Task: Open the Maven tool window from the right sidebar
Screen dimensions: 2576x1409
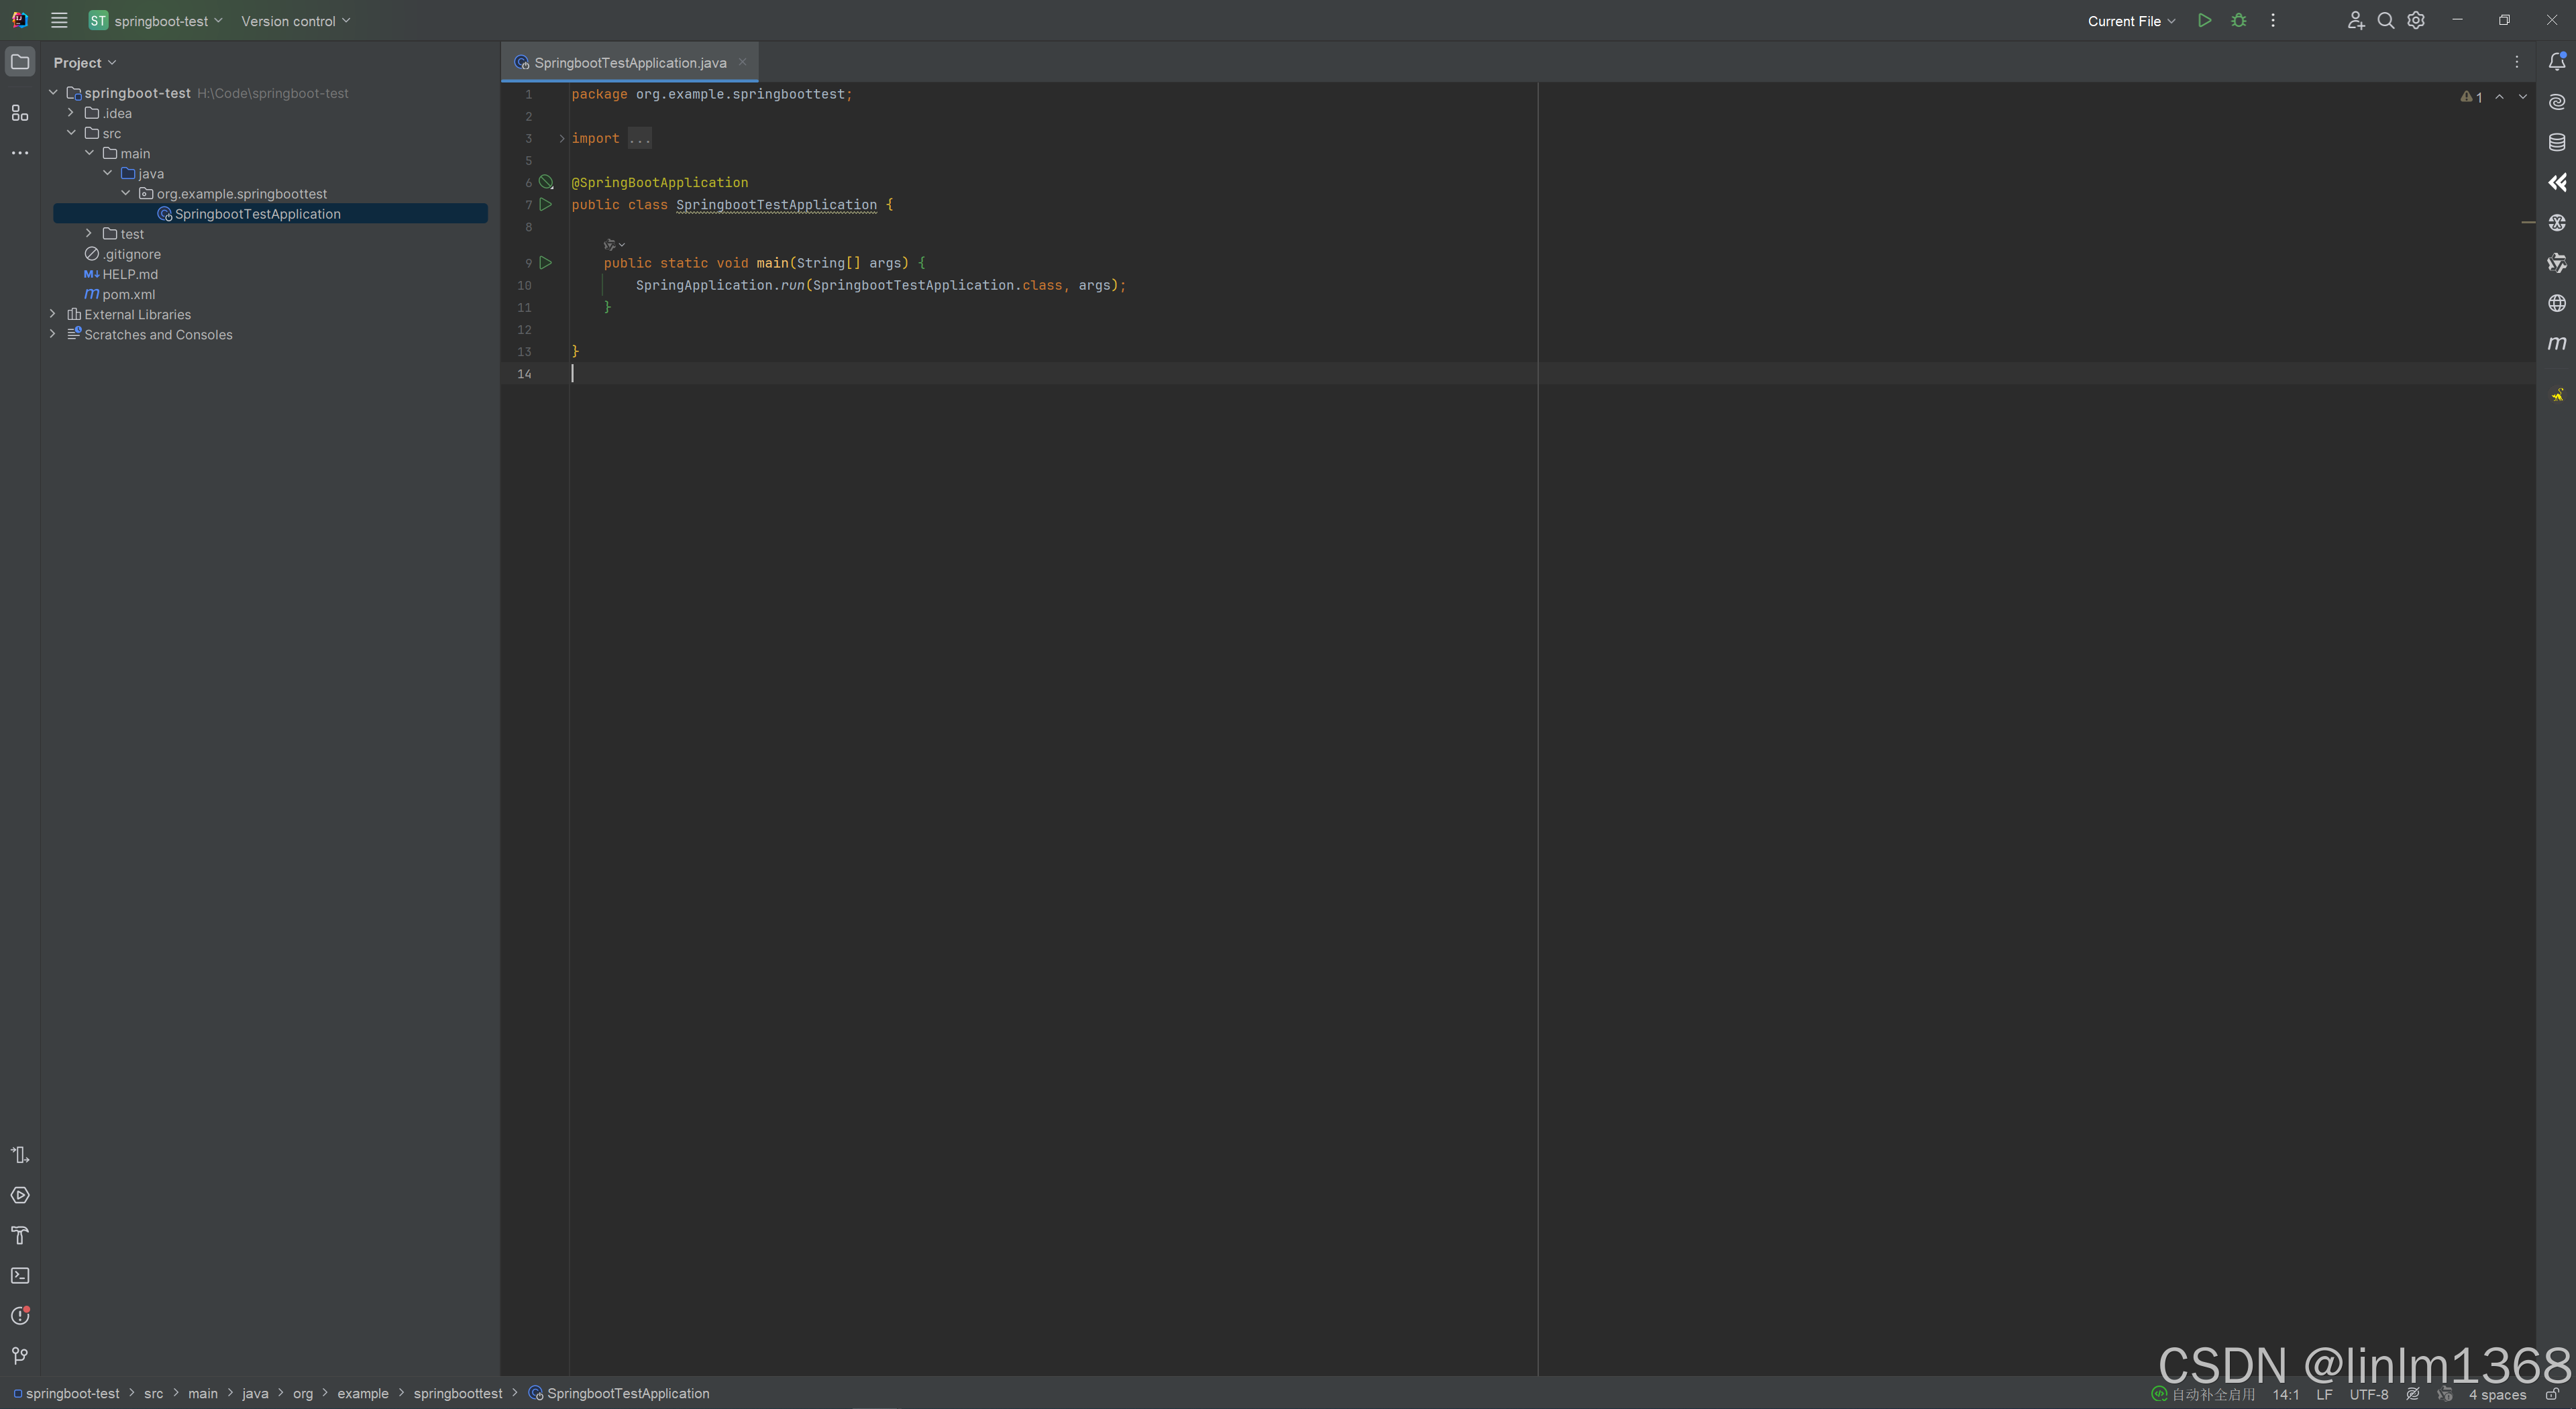Action: [x=2557, y=343]
